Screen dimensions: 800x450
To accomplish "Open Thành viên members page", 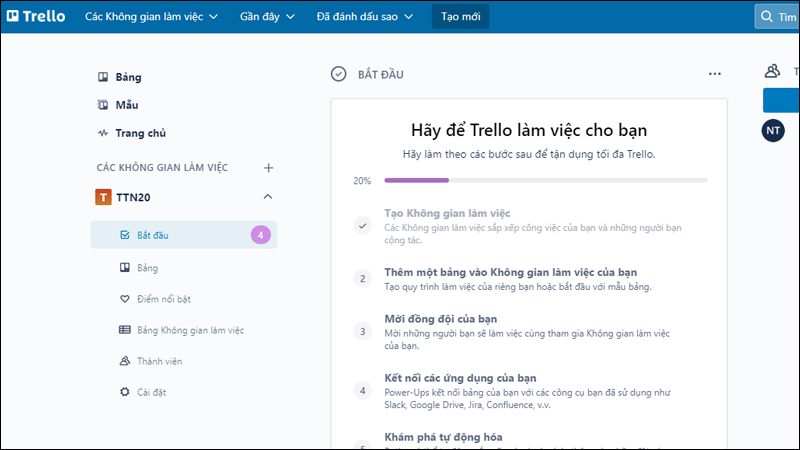I will tap(159, 360).
